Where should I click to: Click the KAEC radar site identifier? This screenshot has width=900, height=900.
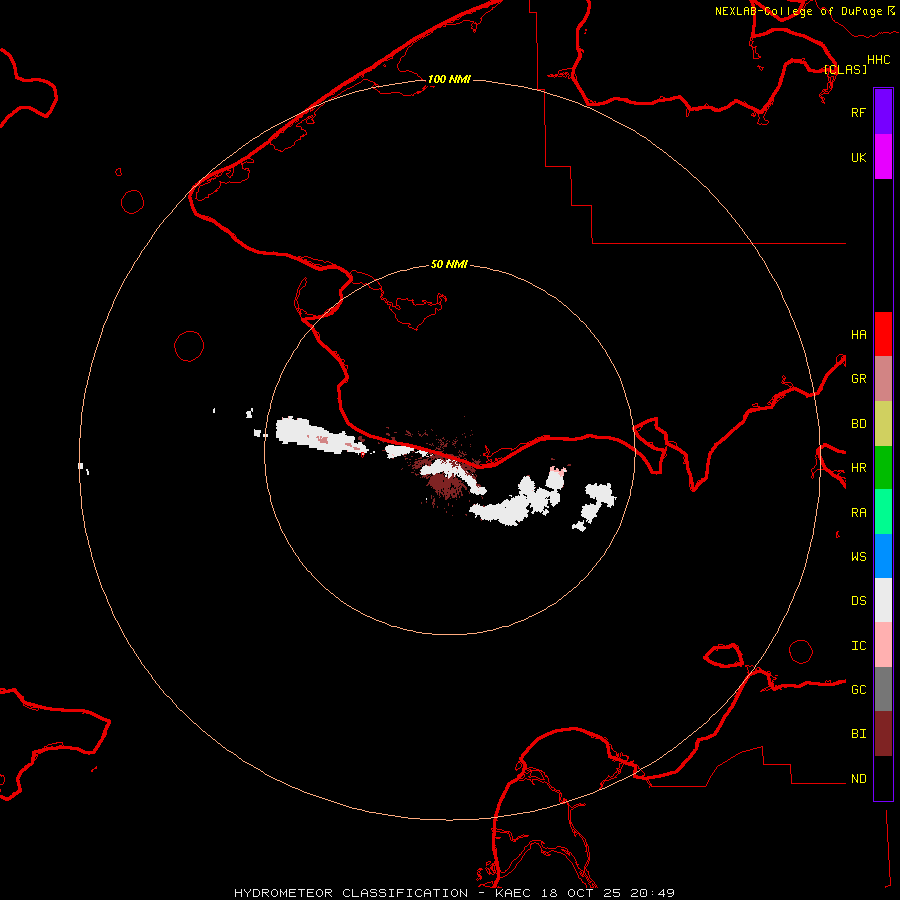click(513, 893)
